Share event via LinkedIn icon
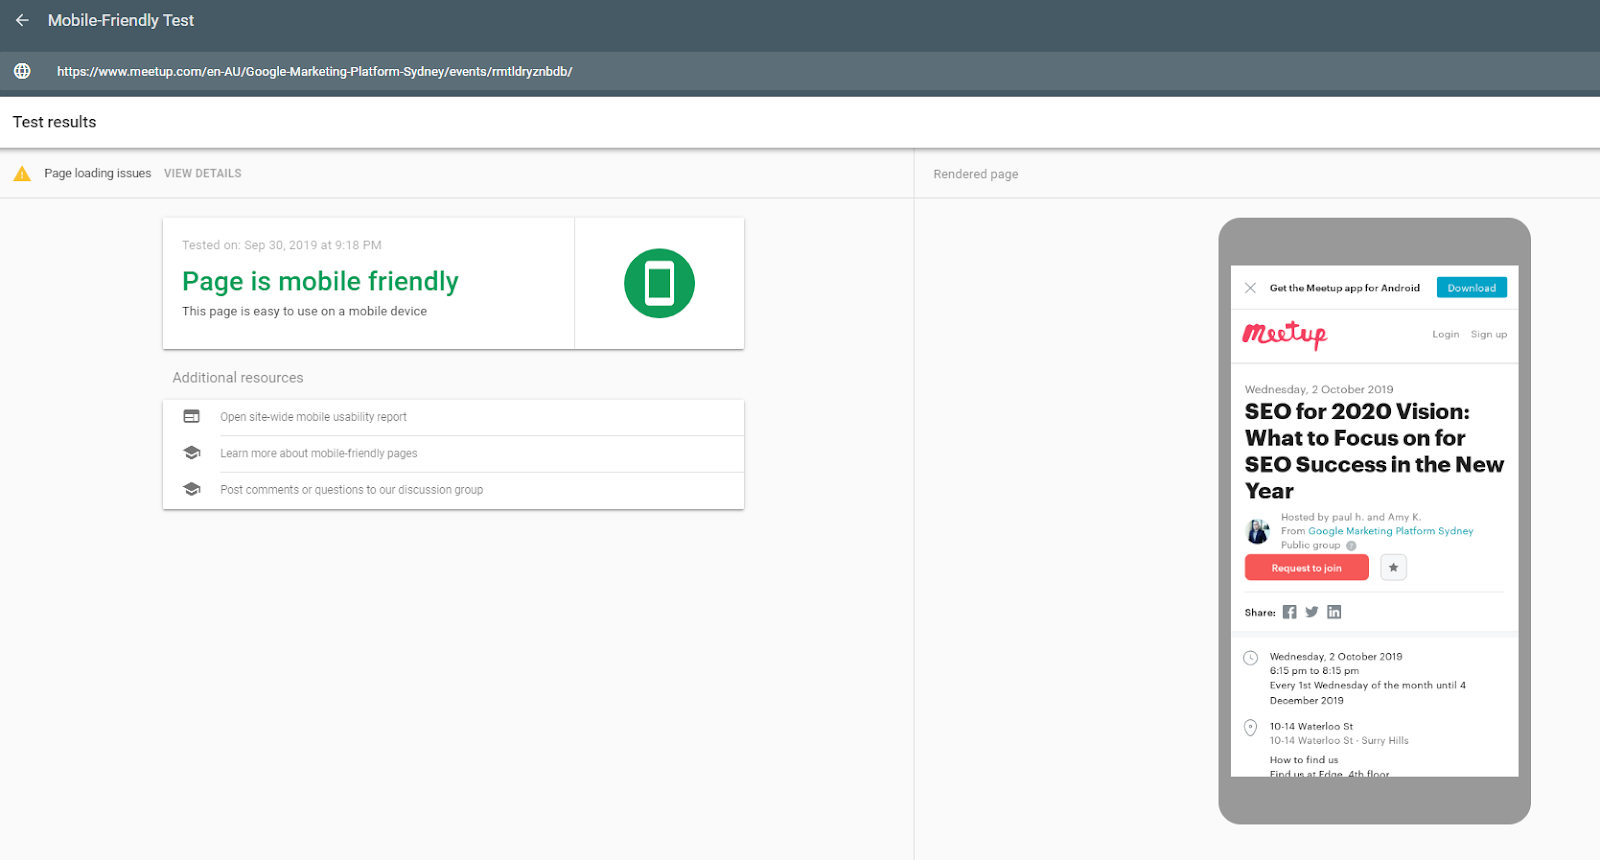Screen dimensions: 1600x860 click(x=1334, y=612)
